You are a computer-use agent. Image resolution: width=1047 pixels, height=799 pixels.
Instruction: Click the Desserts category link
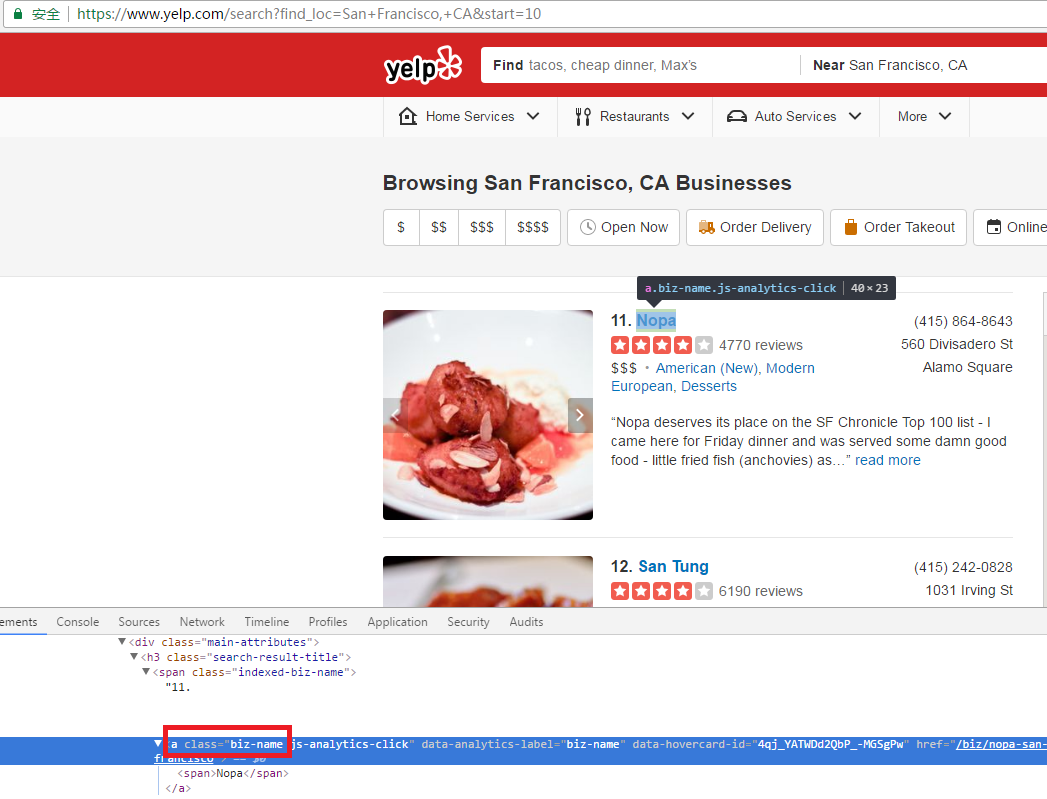pyautogui.click(x=708, y=386)
